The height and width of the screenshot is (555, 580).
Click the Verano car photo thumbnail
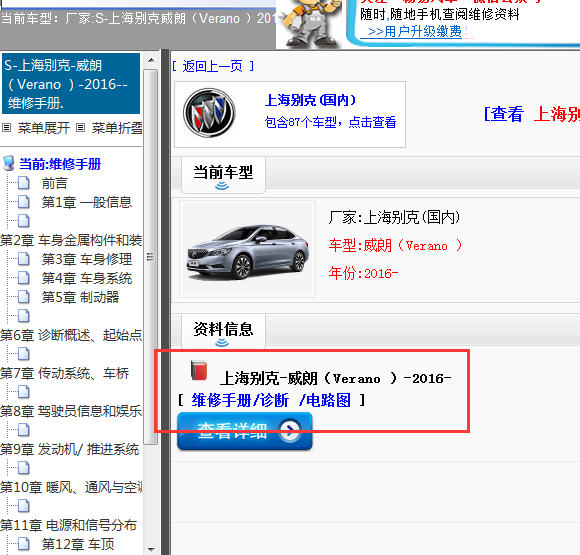click(x=247, y=249)
